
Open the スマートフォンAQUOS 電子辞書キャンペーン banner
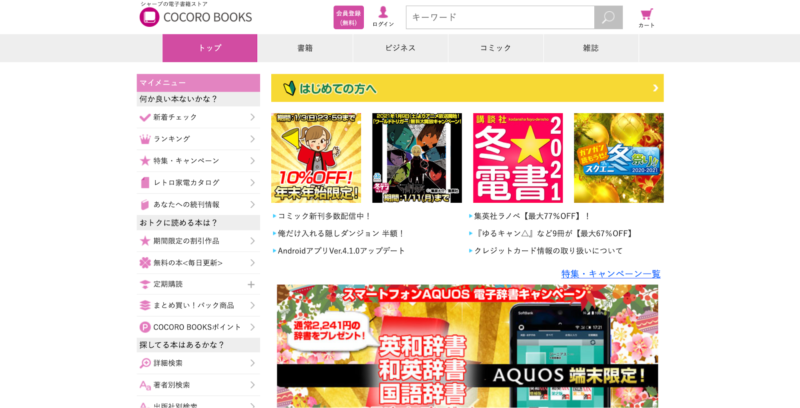467,346
